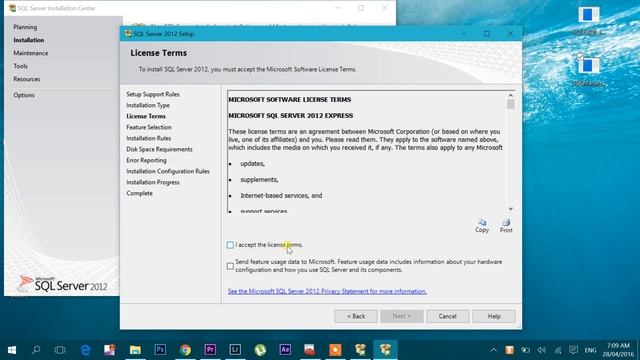Click the license text scrollbar thumb
640x360 pixels.
511,104
